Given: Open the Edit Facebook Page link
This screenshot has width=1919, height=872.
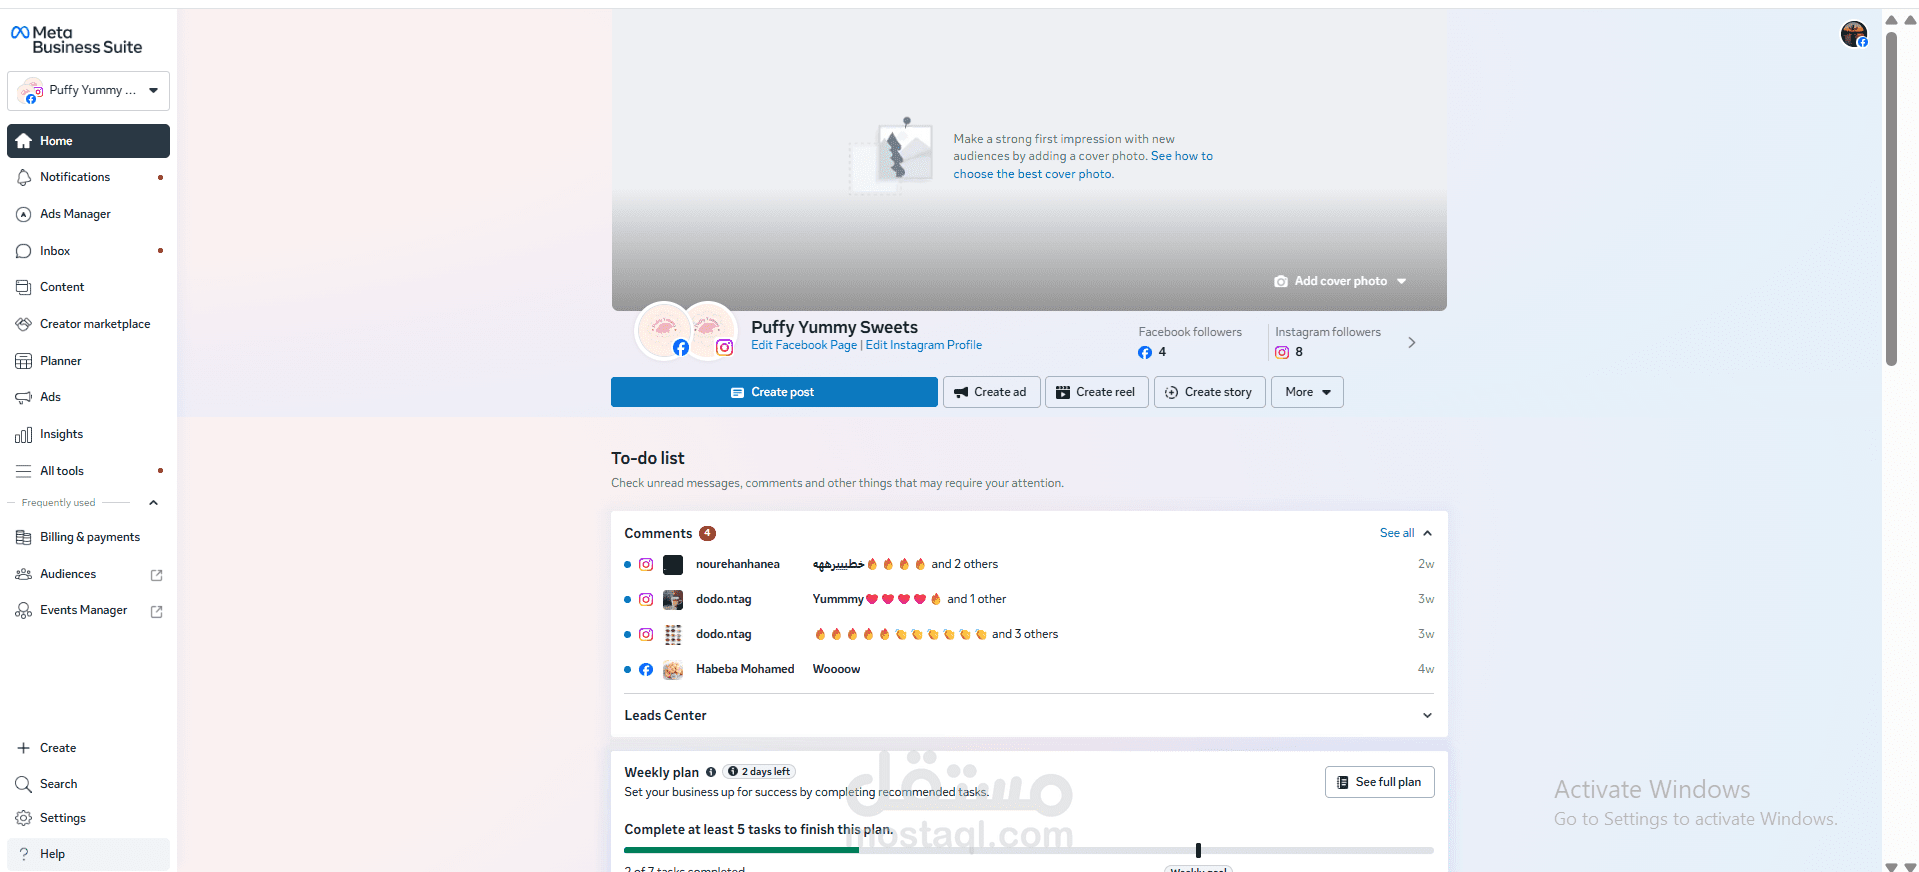Looking at the screenshot, I should tap(804, 345).
